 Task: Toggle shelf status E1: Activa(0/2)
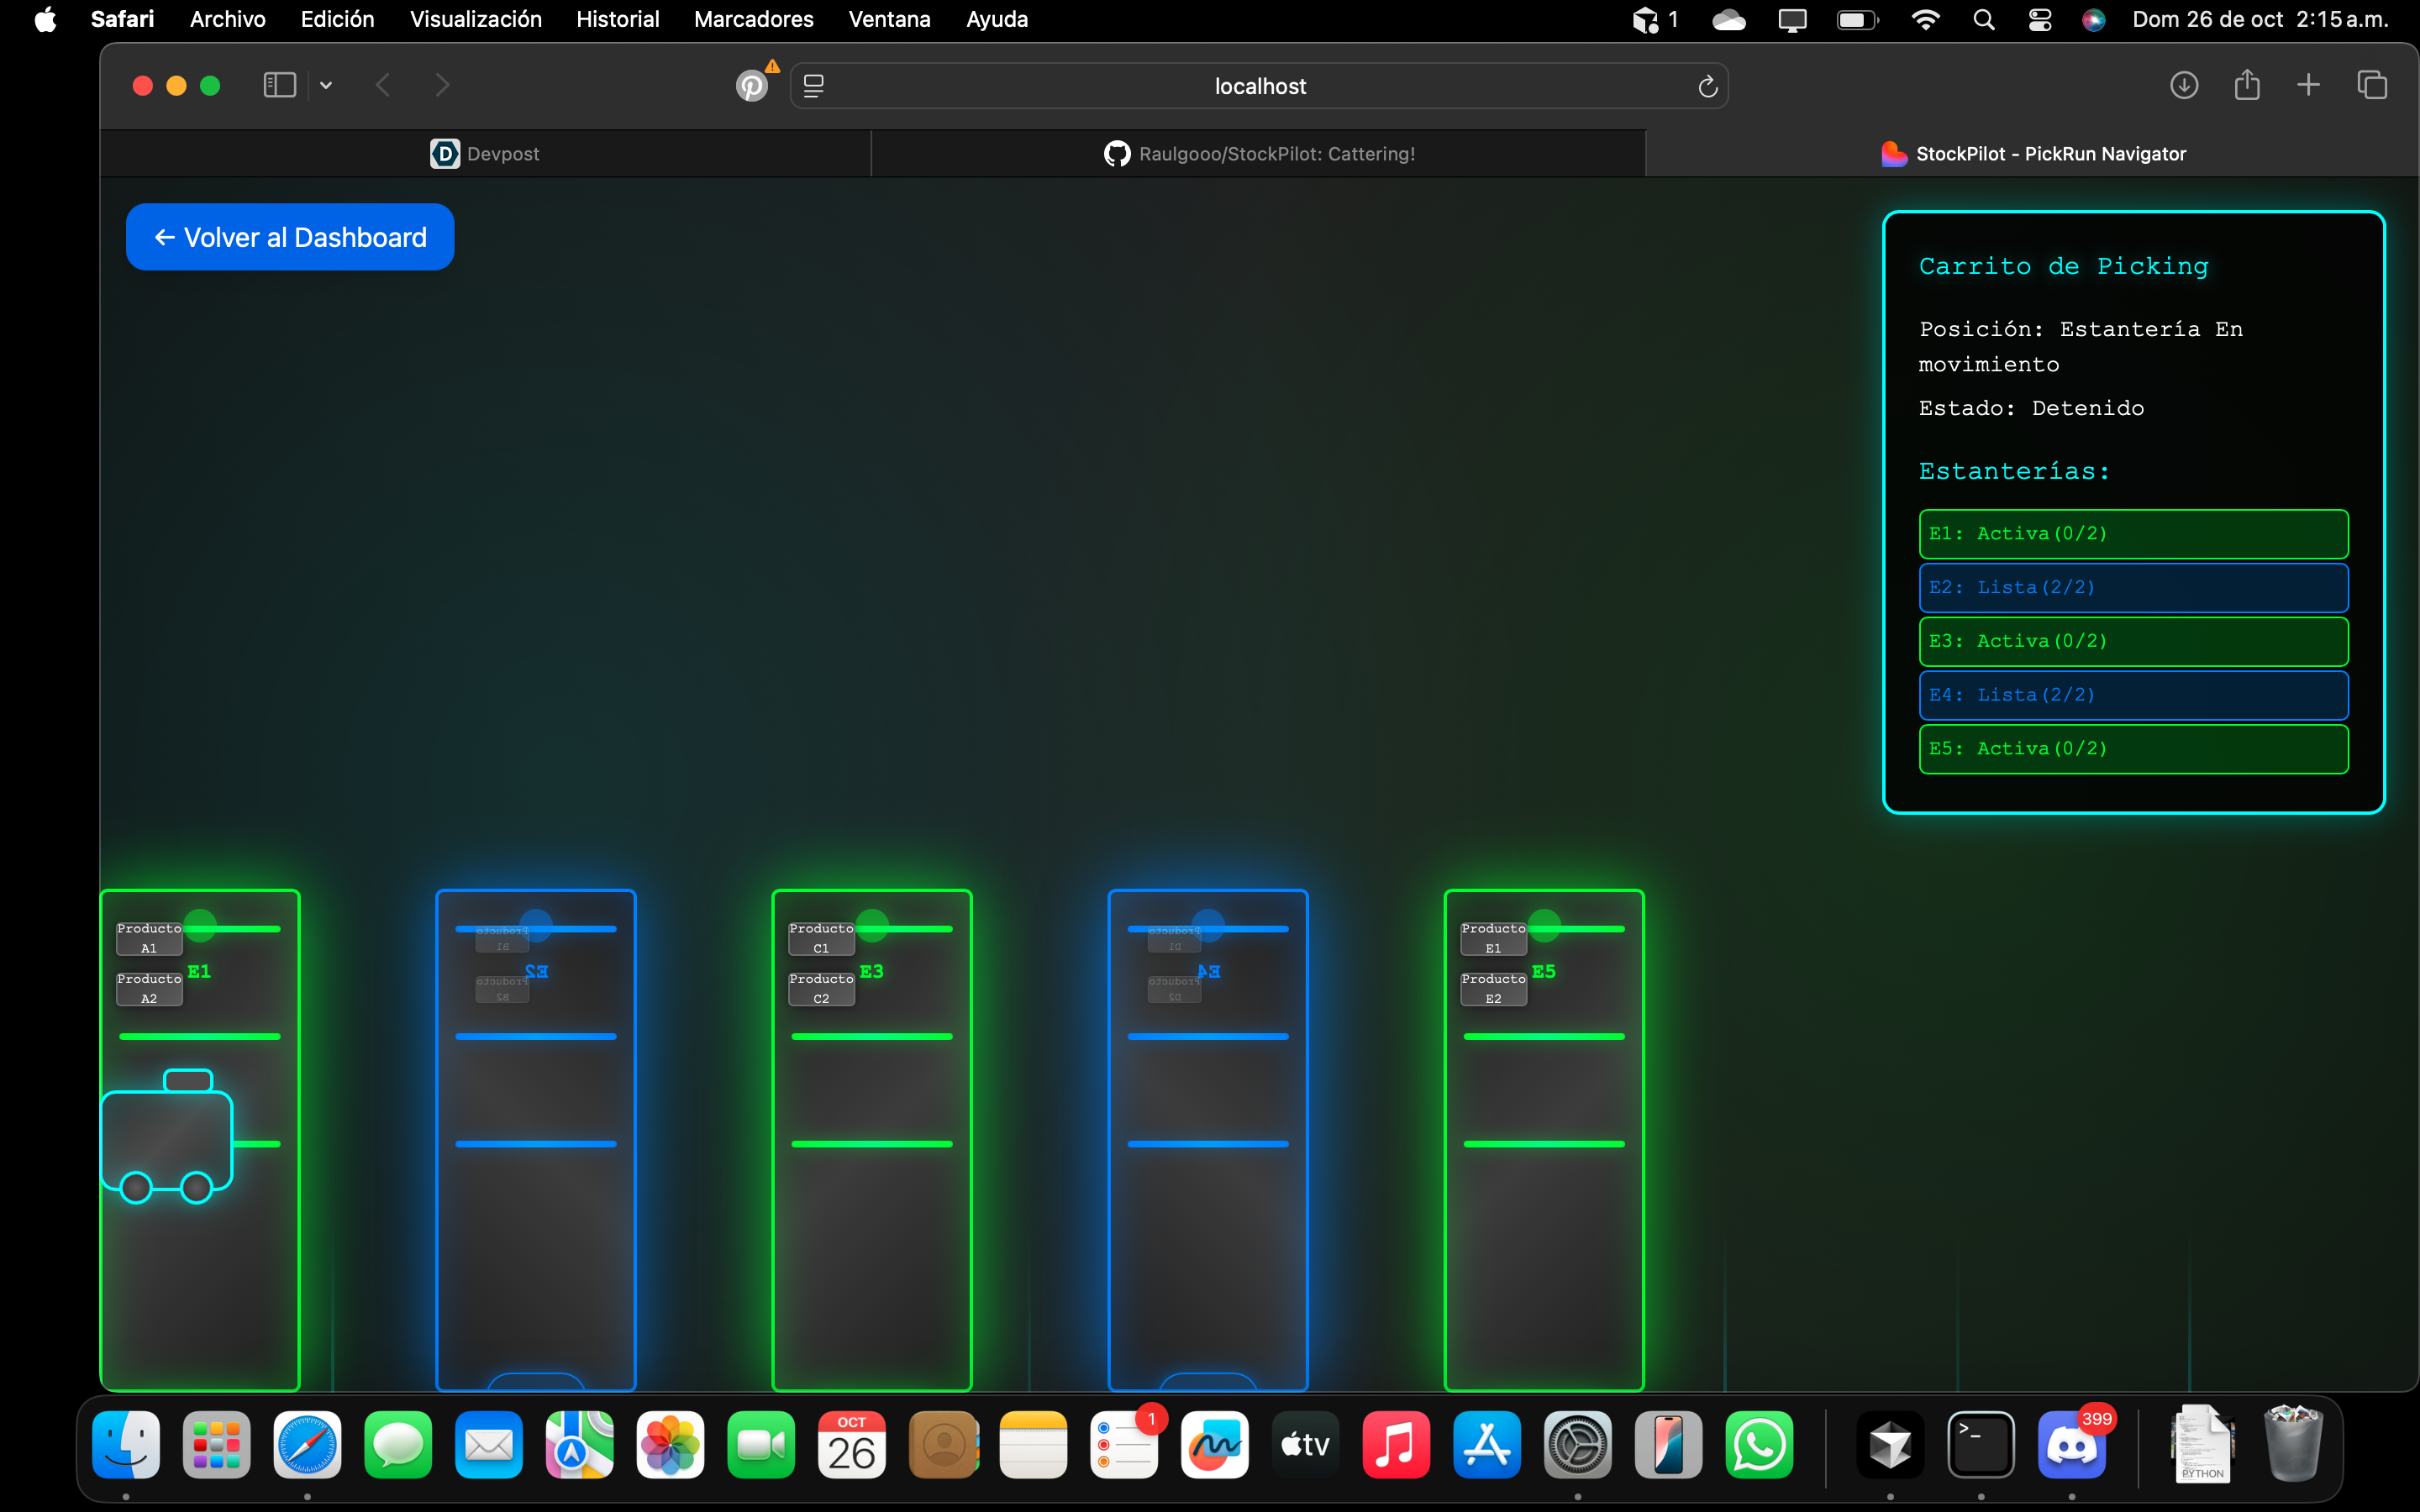pyautogui.click(x=2132, y=534)
